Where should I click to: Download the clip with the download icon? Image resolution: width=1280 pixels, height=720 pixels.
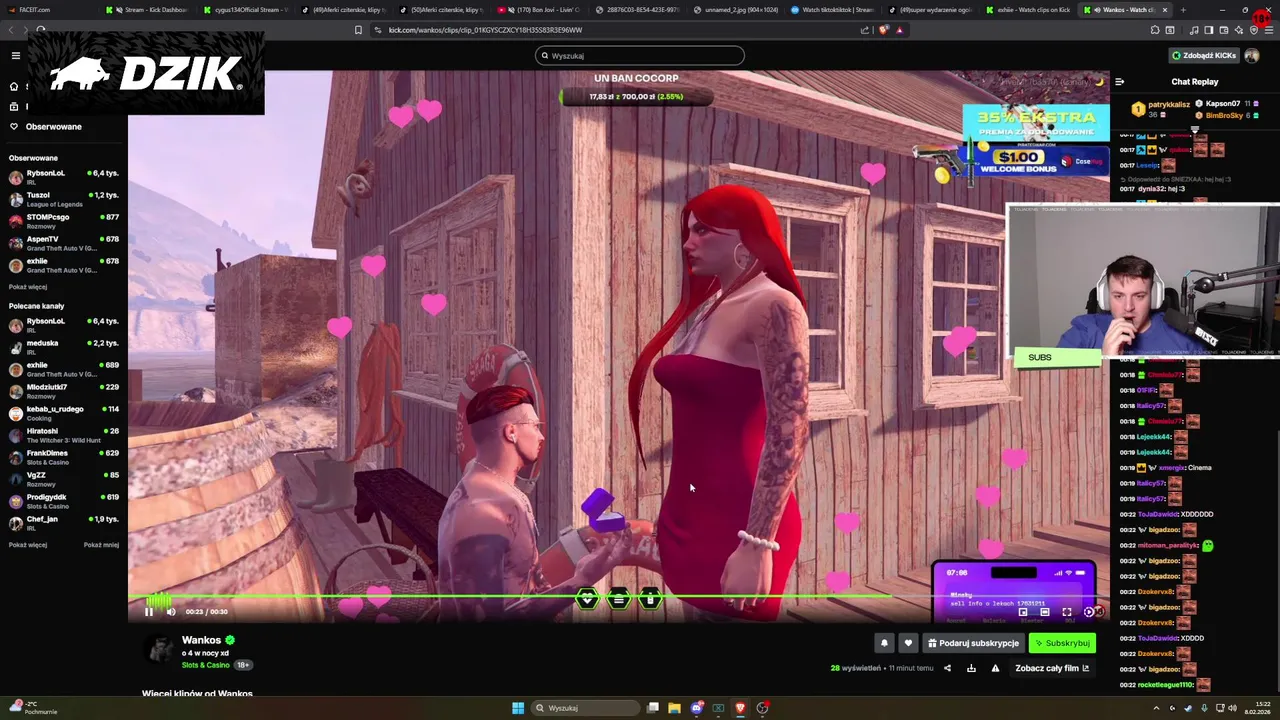[x=971, y=668]
